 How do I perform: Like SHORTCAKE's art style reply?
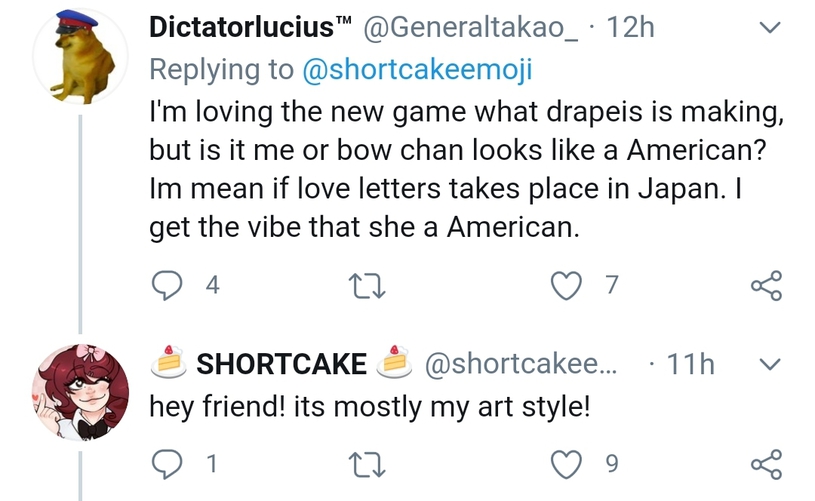(568, 464)
